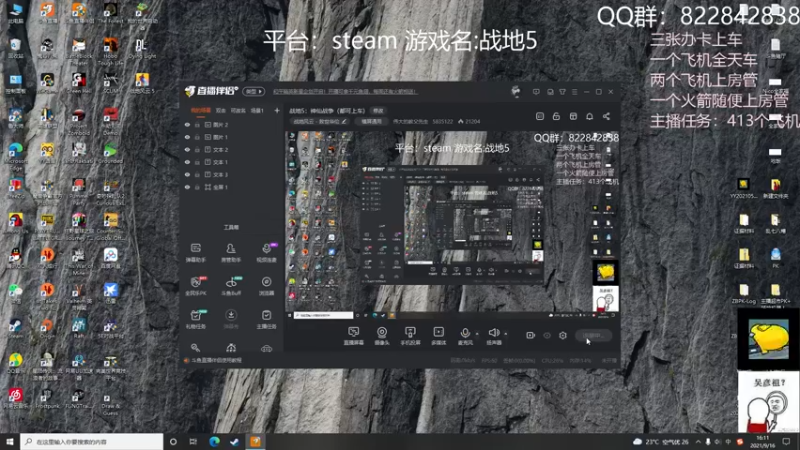The height and width of the screenshot is (450, 800).
Task: Click the share icon above the preview
Action: (606, 116)
